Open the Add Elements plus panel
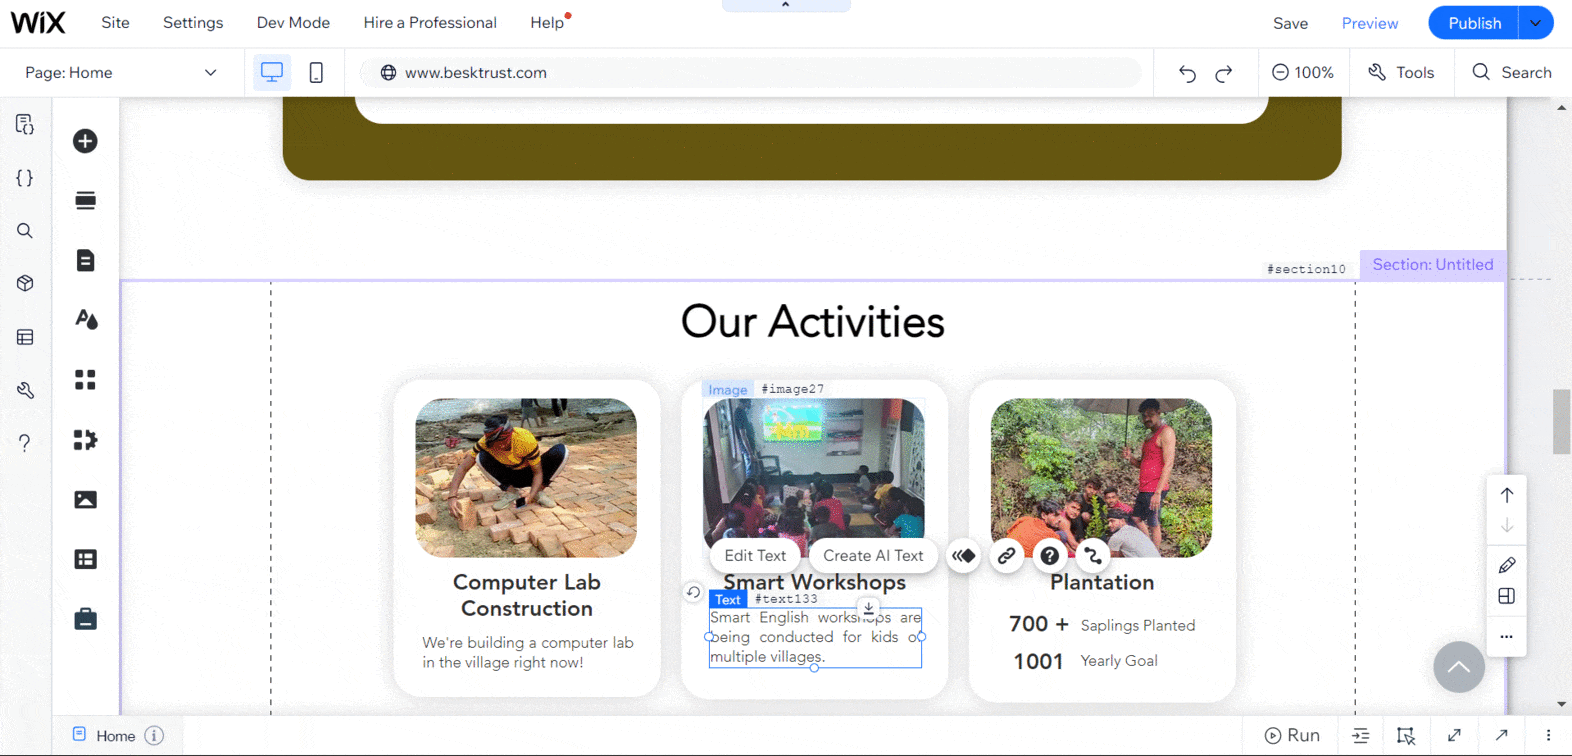Viewport: 1572px width, 756px height. 85,141
